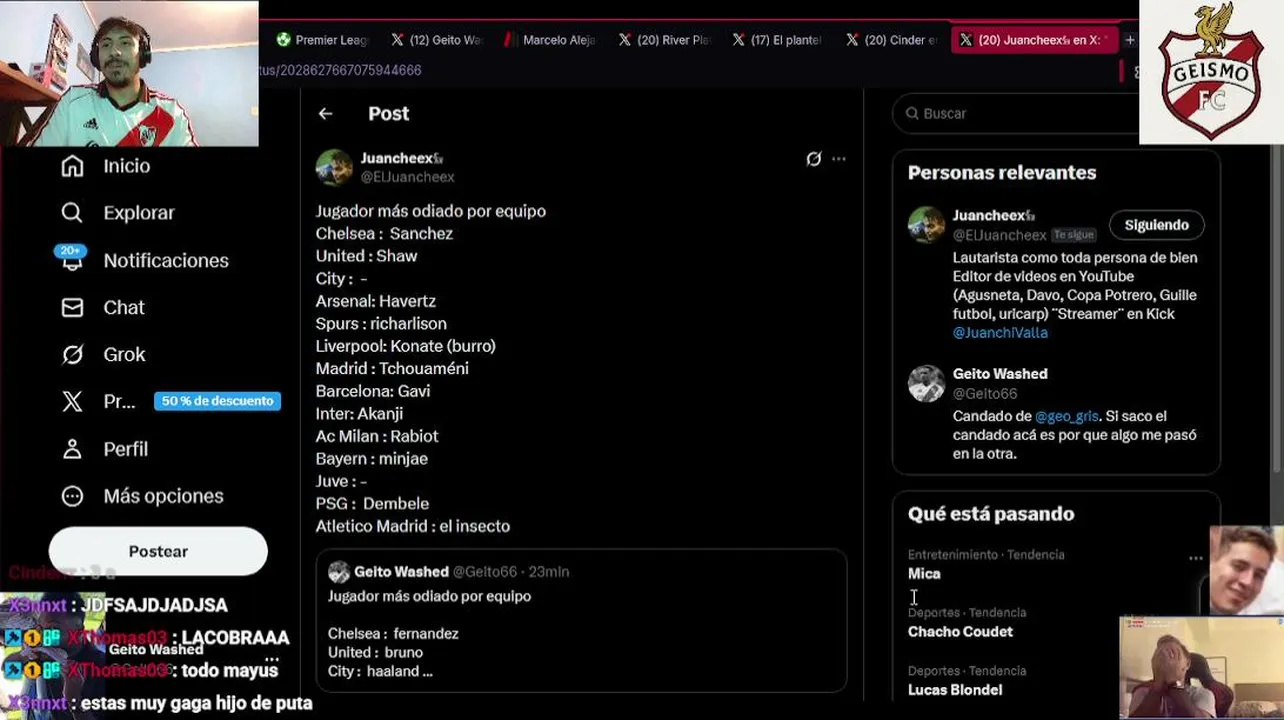The height and width of the screenshot is (720, 1284).
Task: Click the Siguiendo button for Juancheex
Action: click(1156, 225)
